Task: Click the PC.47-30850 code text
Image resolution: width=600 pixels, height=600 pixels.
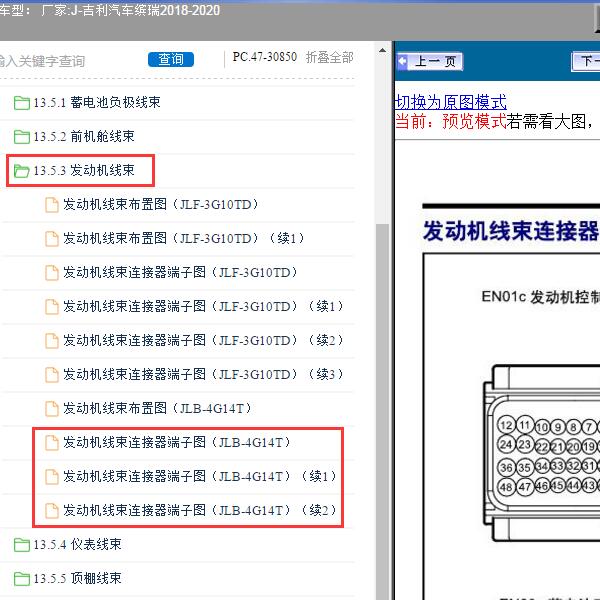Action: (265, 57)
